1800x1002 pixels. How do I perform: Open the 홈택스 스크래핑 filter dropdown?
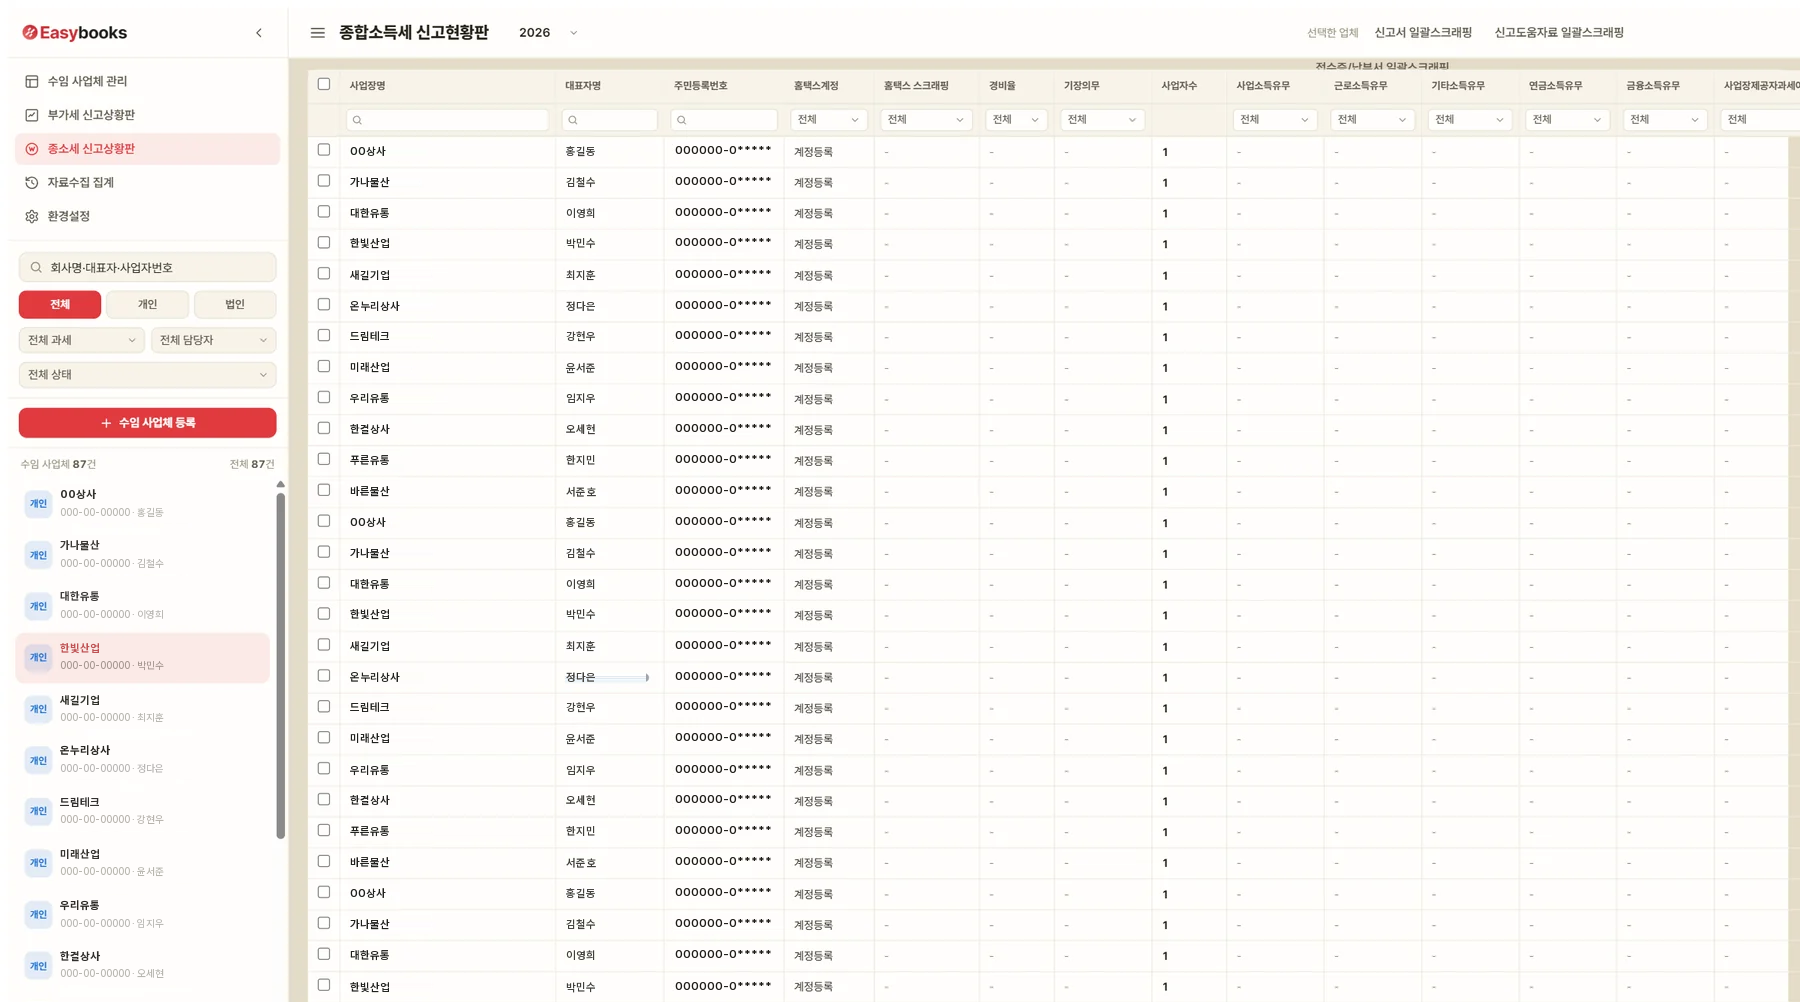coord(926,120)
